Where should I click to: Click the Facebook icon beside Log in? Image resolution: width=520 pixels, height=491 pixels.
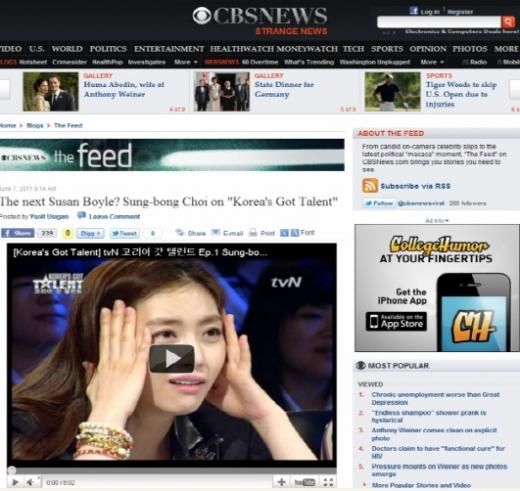(x=413, y=11)
